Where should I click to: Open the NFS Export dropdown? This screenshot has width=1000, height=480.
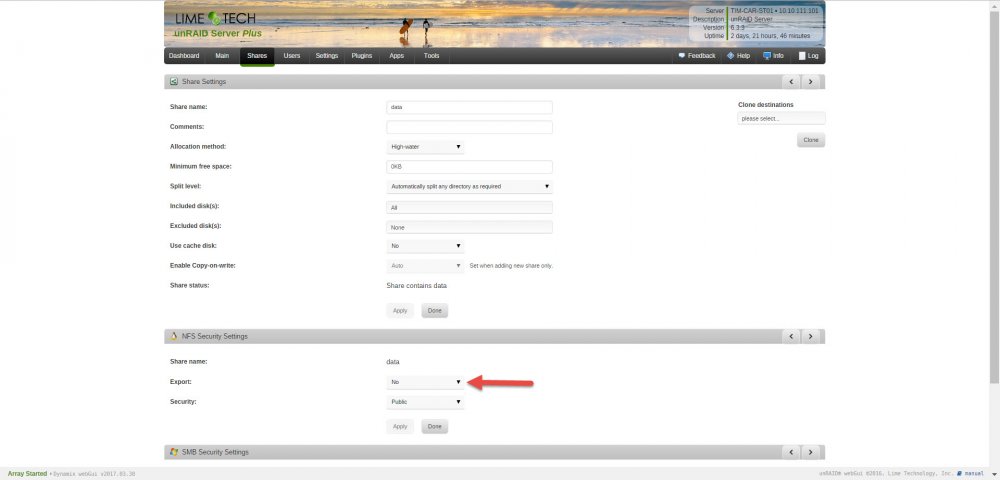click(425, 382)
